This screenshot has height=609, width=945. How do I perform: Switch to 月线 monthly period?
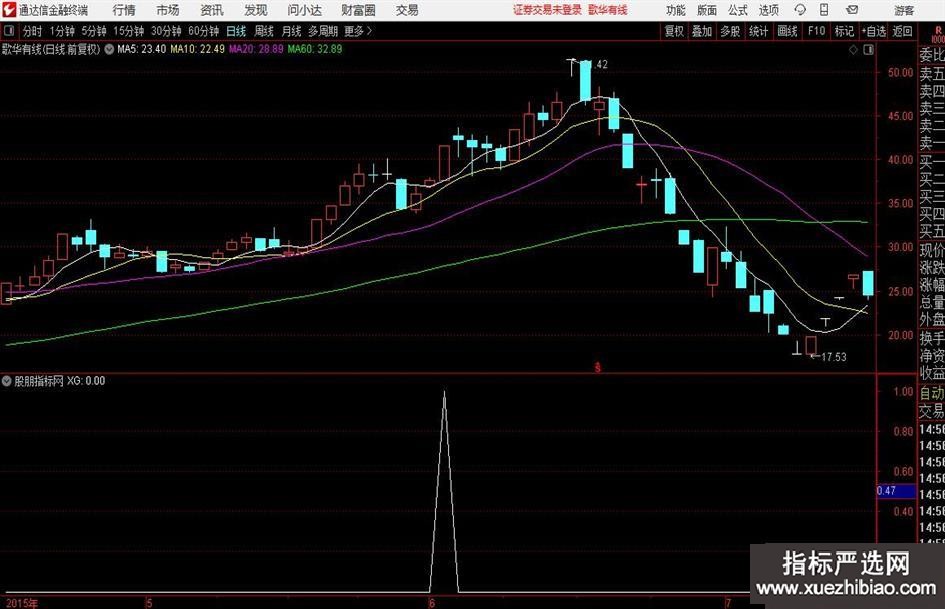pos(292,31)
